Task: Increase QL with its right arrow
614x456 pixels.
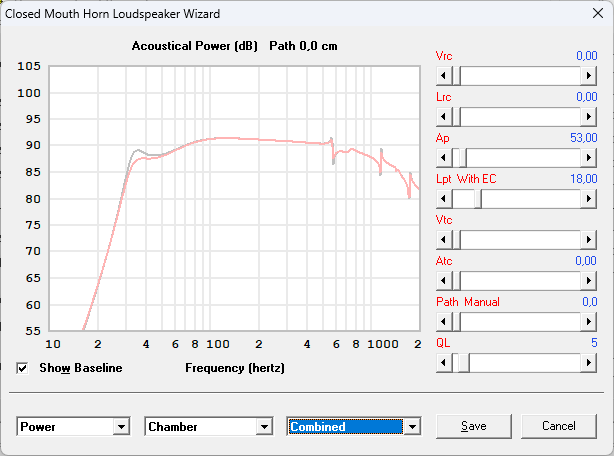Action: tap(589, 363)
